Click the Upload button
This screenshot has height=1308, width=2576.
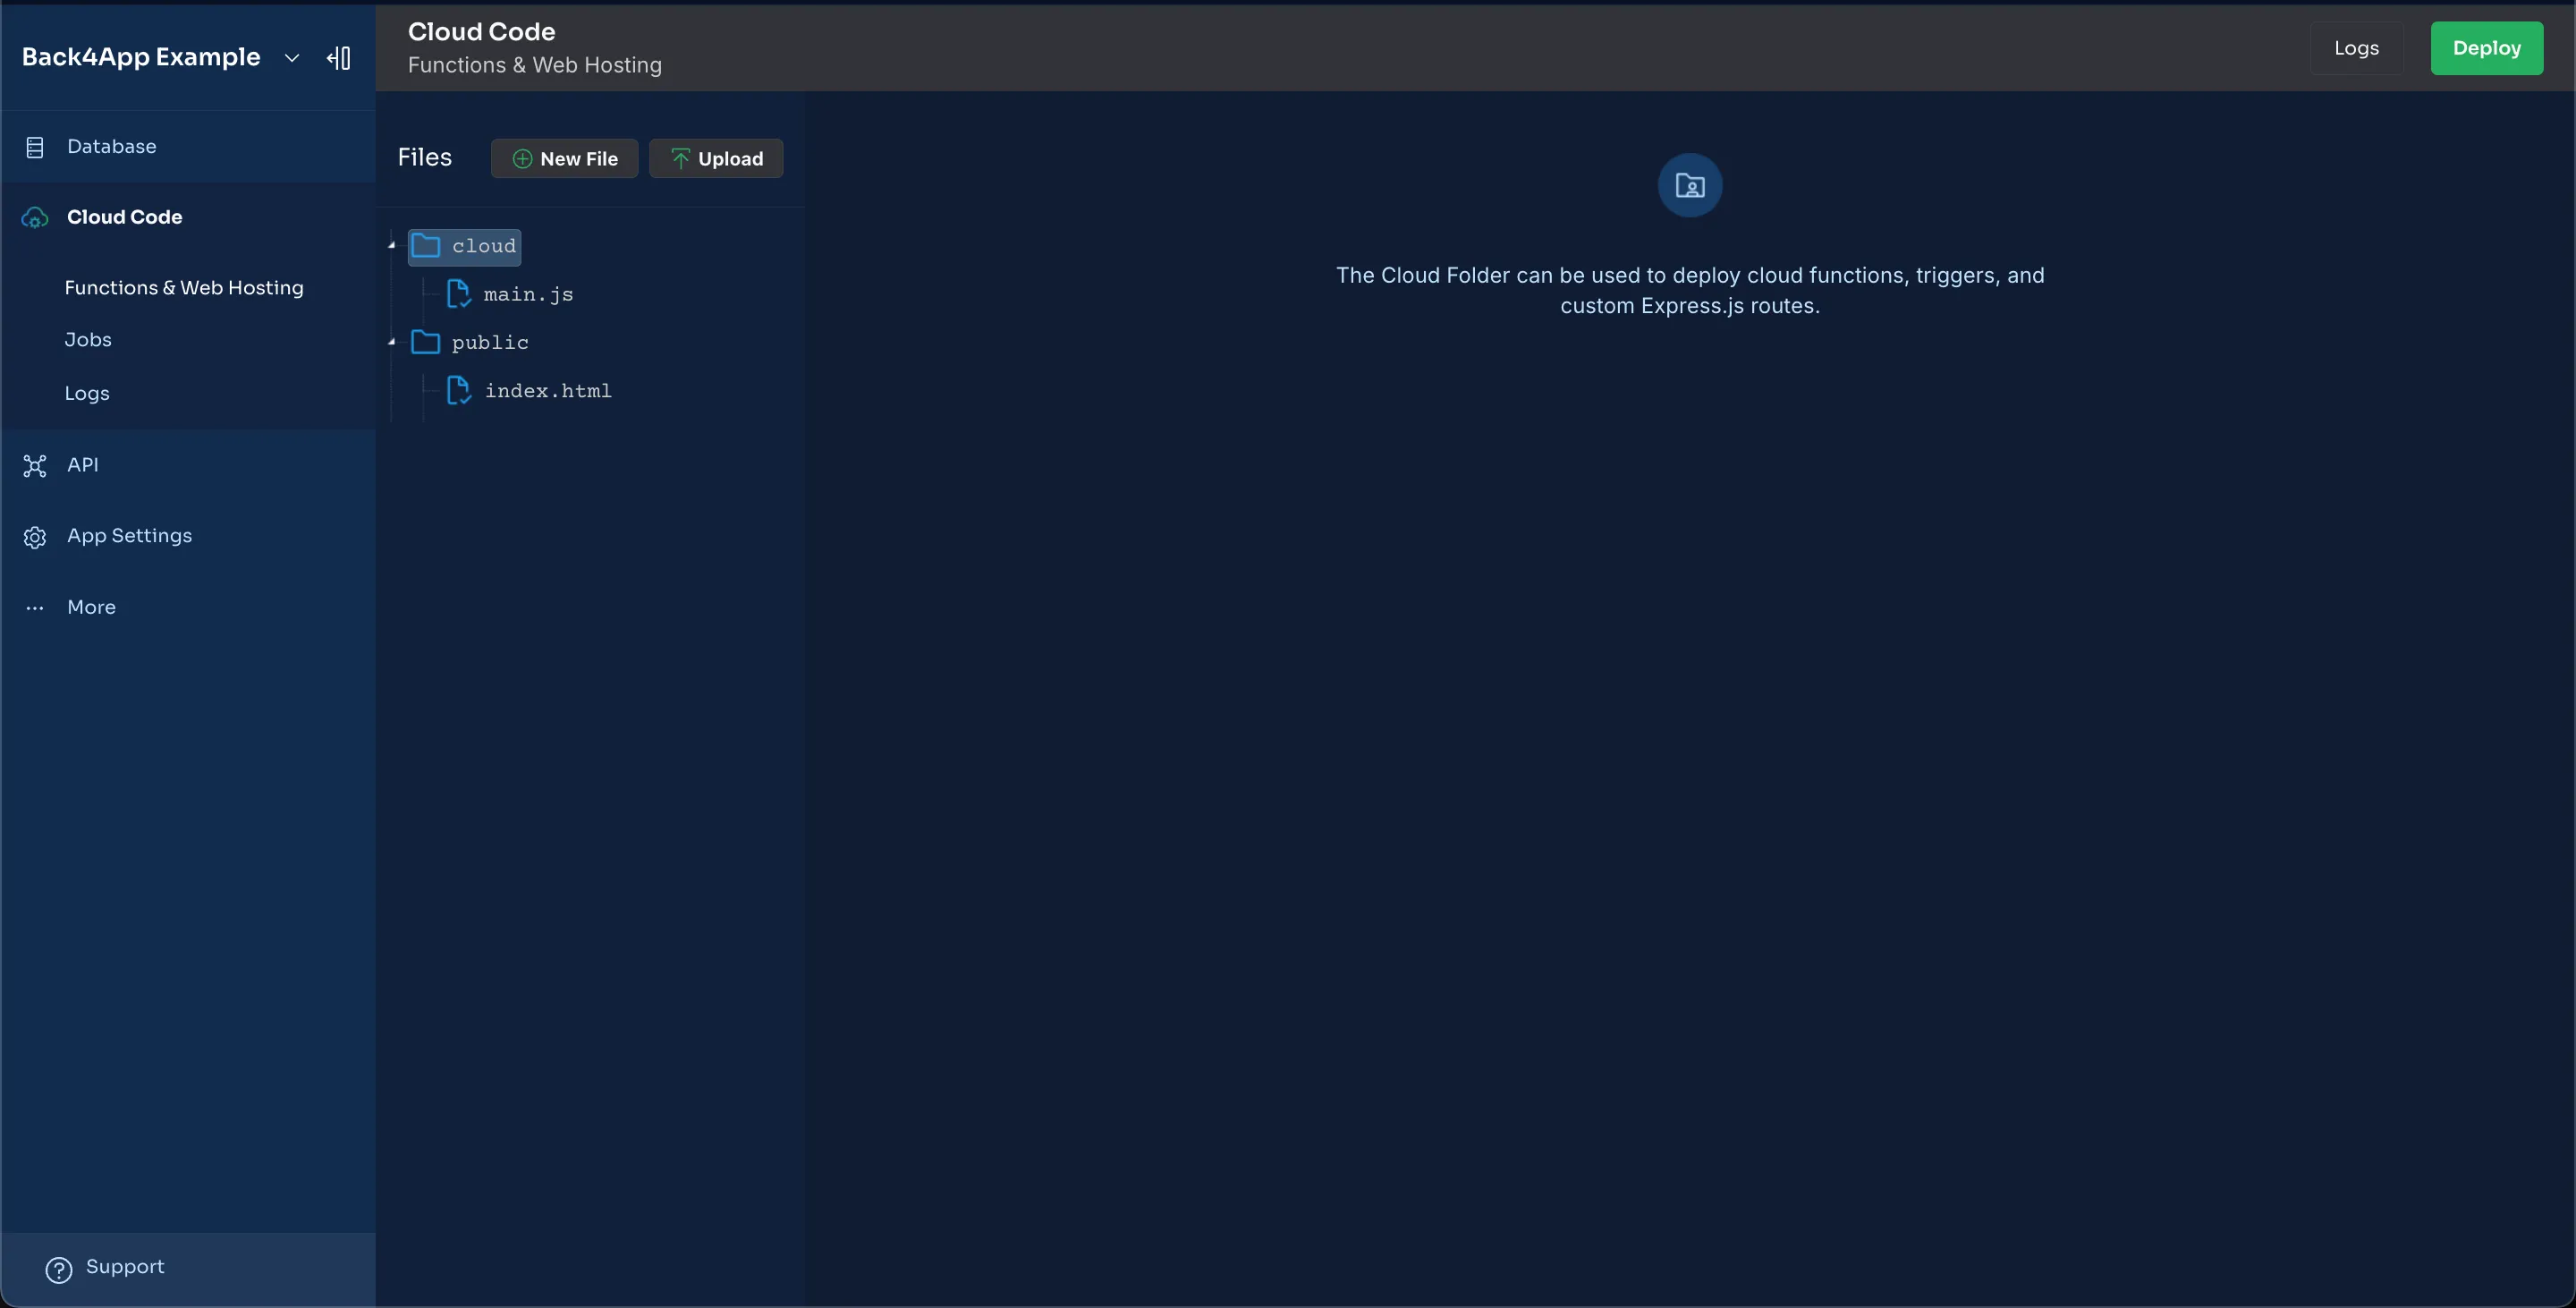point(716,159)
